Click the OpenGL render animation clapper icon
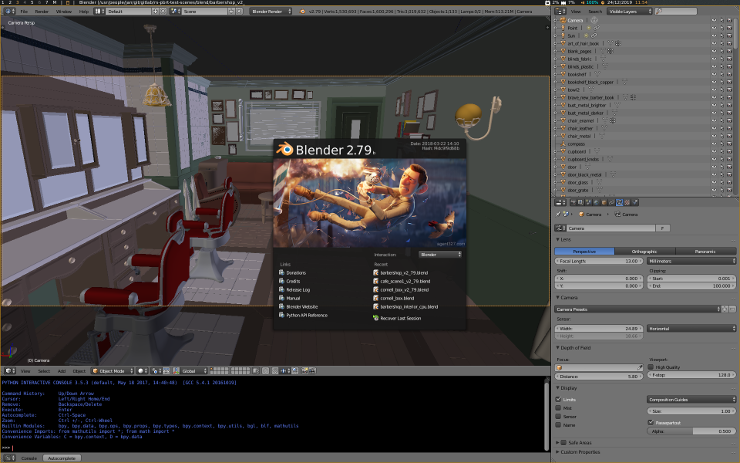Screen dimensions: 740x463 (x=312, y=371)
